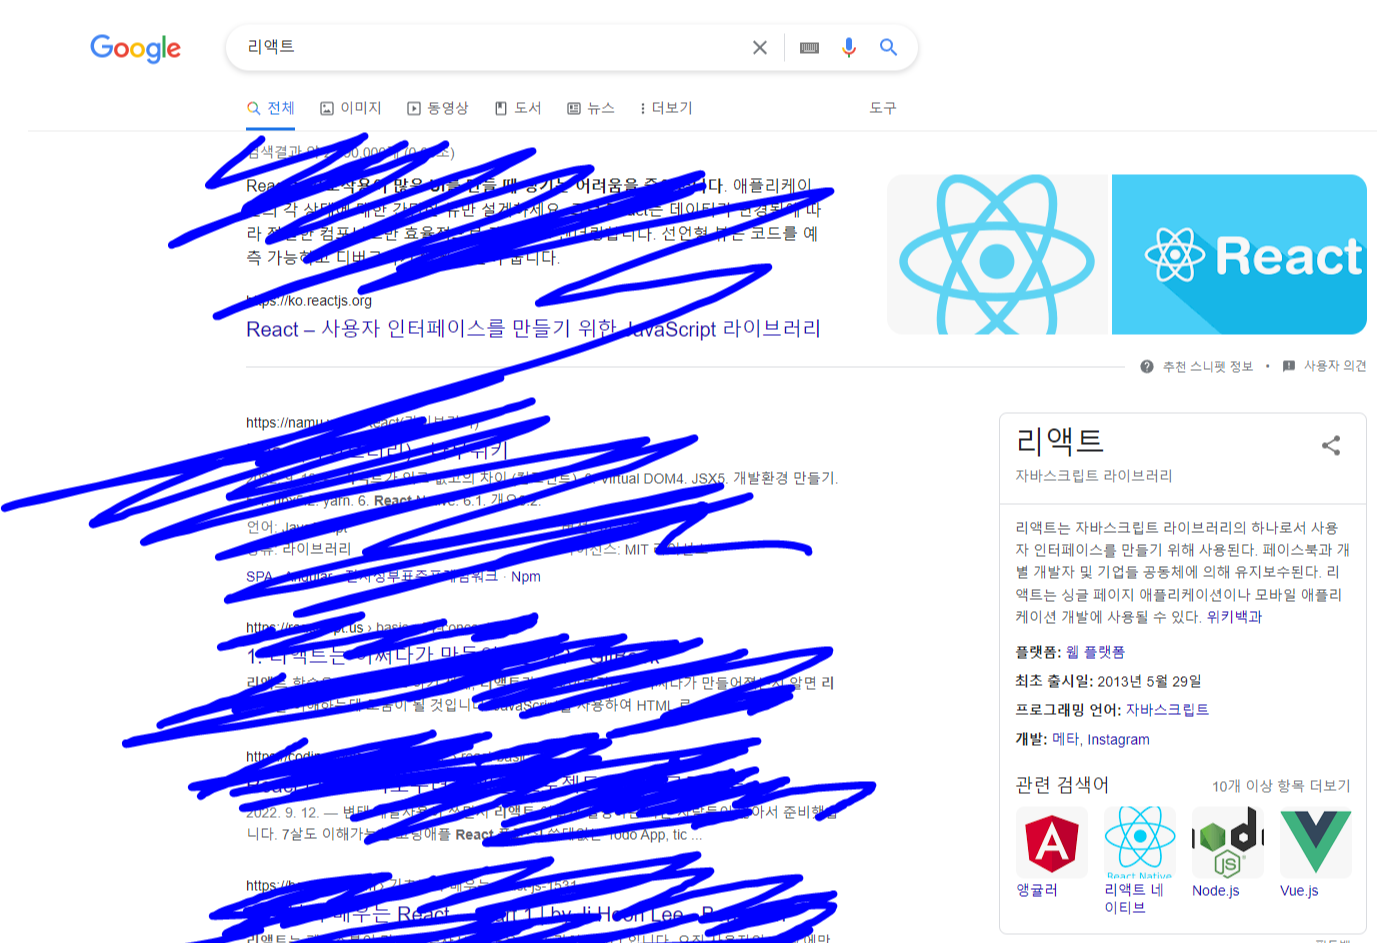The width and height of the screenshot is (1377, 943).
Task: Click the Instagram developer link
Action: coord(1118,739)
